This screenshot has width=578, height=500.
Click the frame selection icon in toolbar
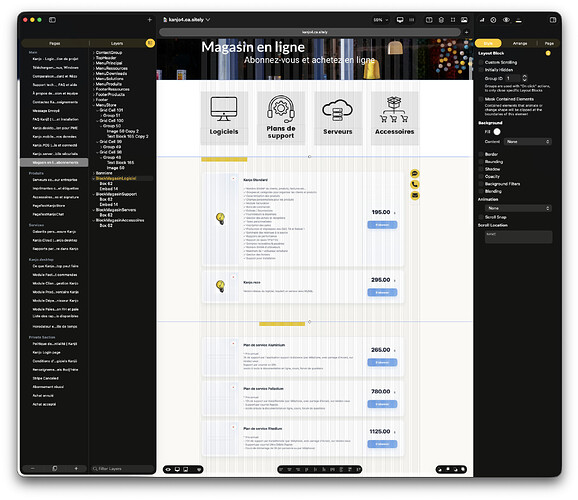click(453, 20)
